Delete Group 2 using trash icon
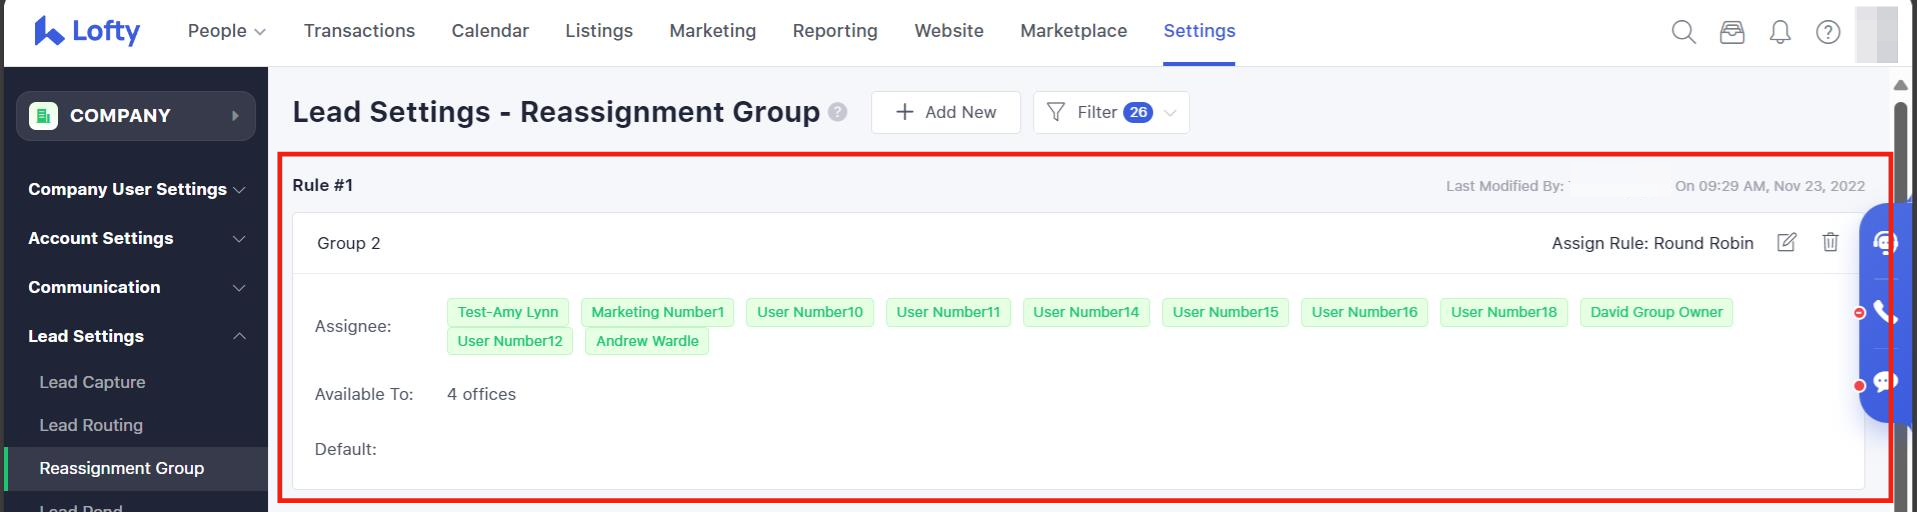The image size is (1917, 512). (x=1830, y=242)
